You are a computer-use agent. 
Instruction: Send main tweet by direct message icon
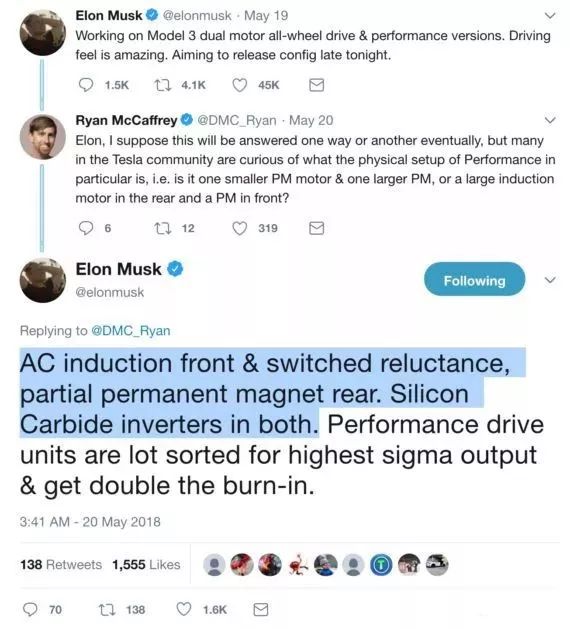pos(261,610)
